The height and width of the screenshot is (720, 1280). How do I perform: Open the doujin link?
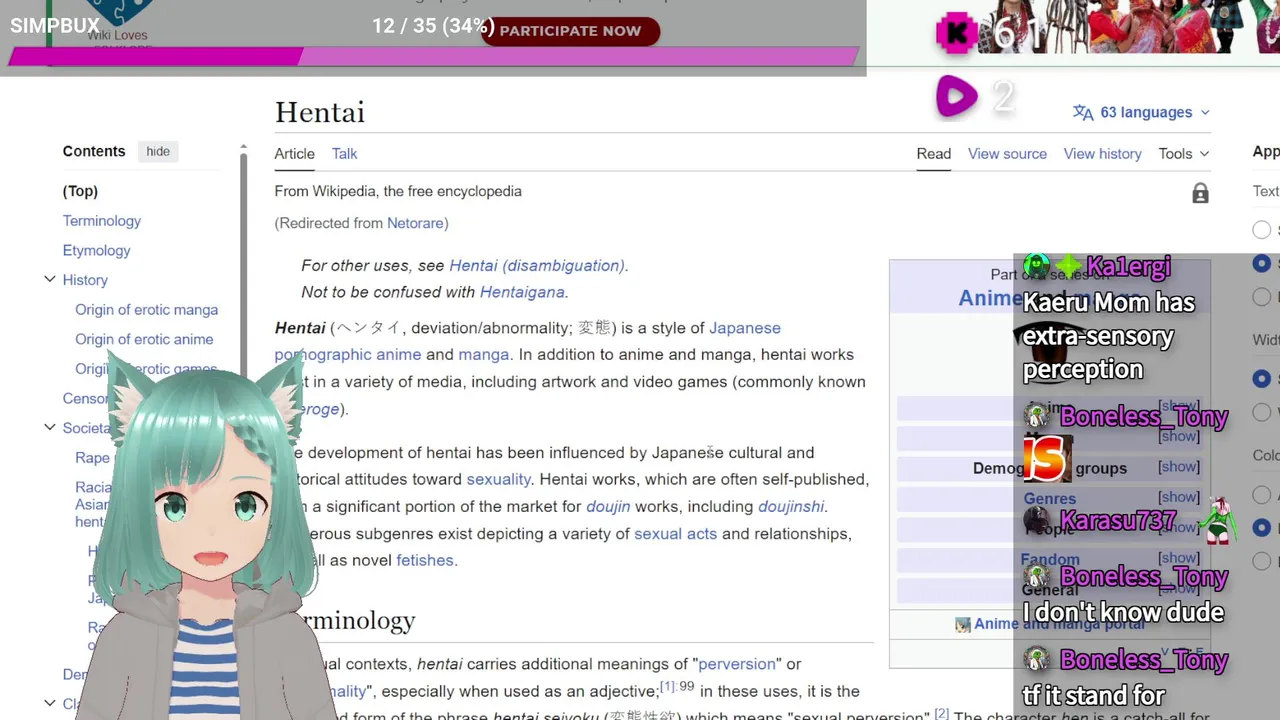click(608, 506)
